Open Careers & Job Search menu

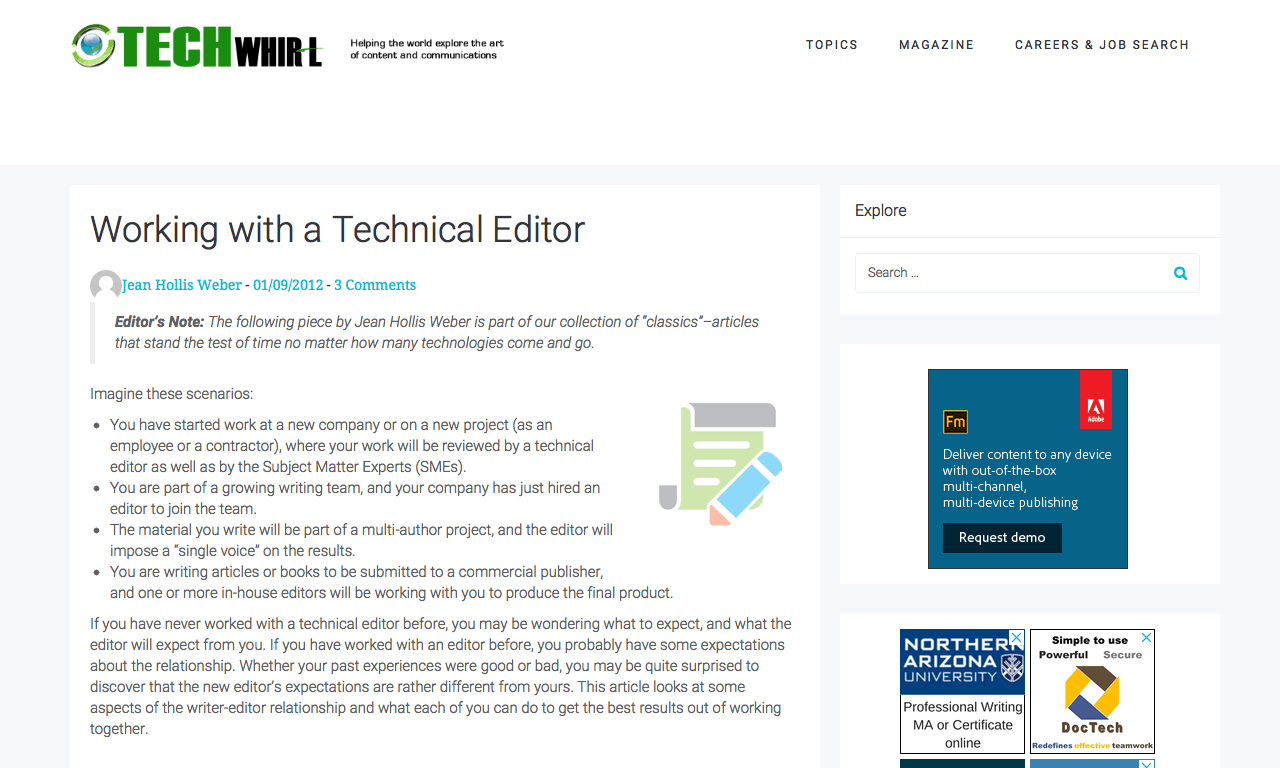point(1102,45)
